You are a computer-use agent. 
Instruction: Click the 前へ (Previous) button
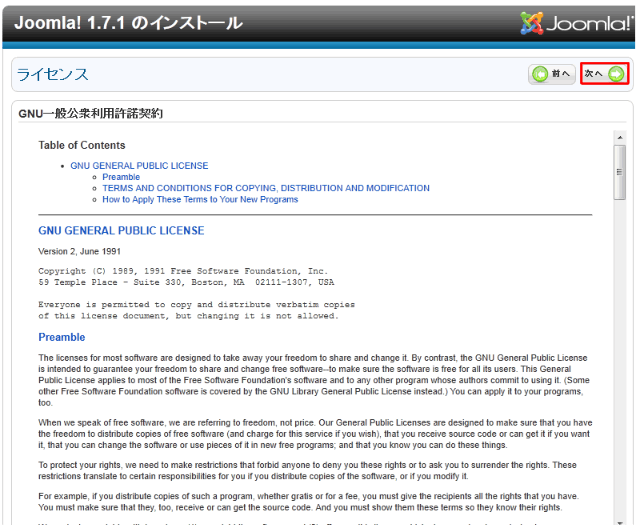pos(552,74)
